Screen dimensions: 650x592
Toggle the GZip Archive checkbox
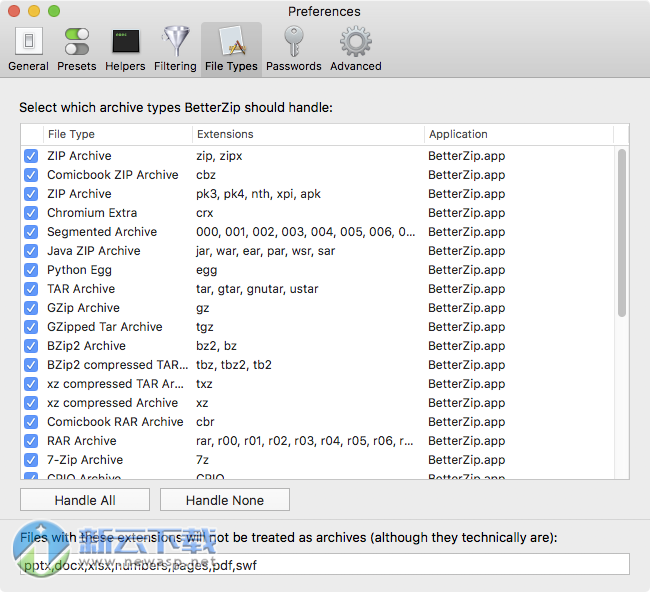point(31,308)
